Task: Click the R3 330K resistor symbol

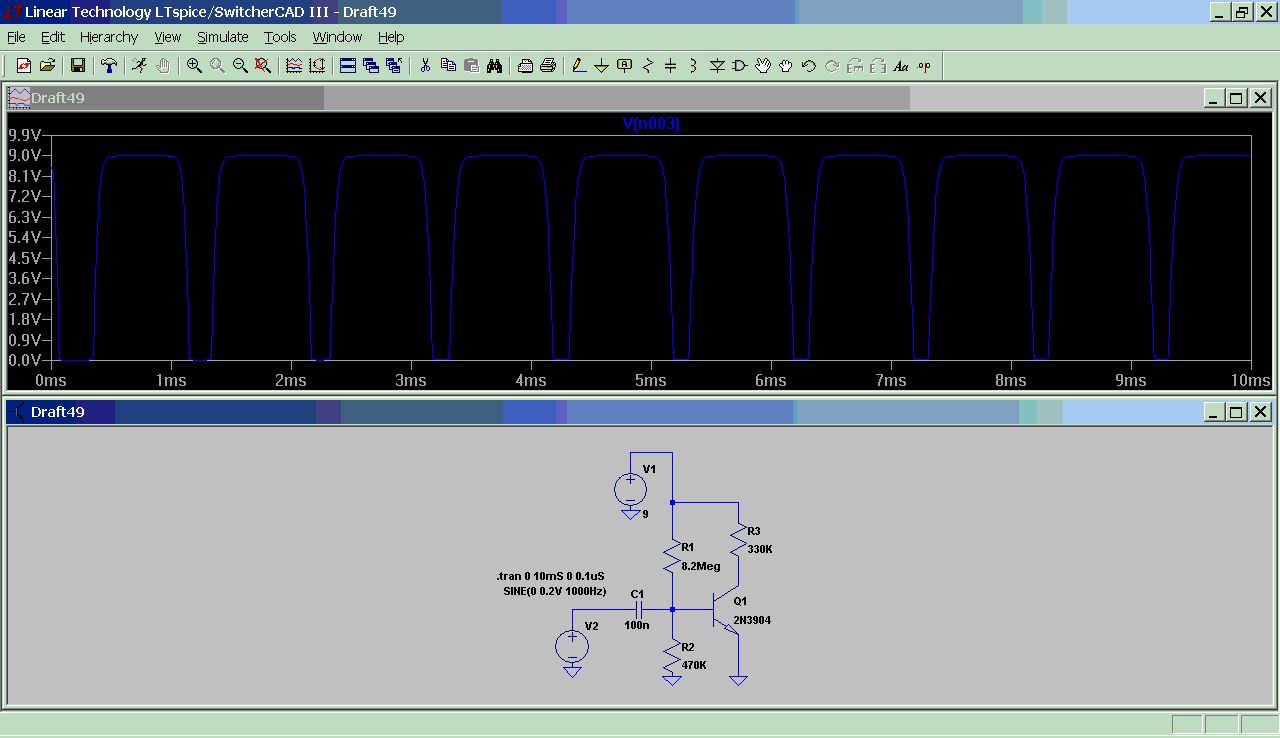Action: 738,541
